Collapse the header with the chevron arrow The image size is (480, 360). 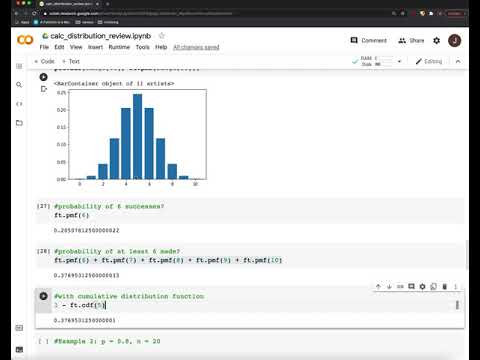coord(458,61)
